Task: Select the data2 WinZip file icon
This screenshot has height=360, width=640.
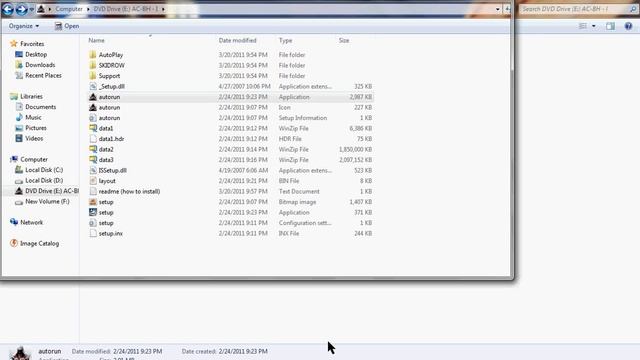Action: (x=93, y=149)
